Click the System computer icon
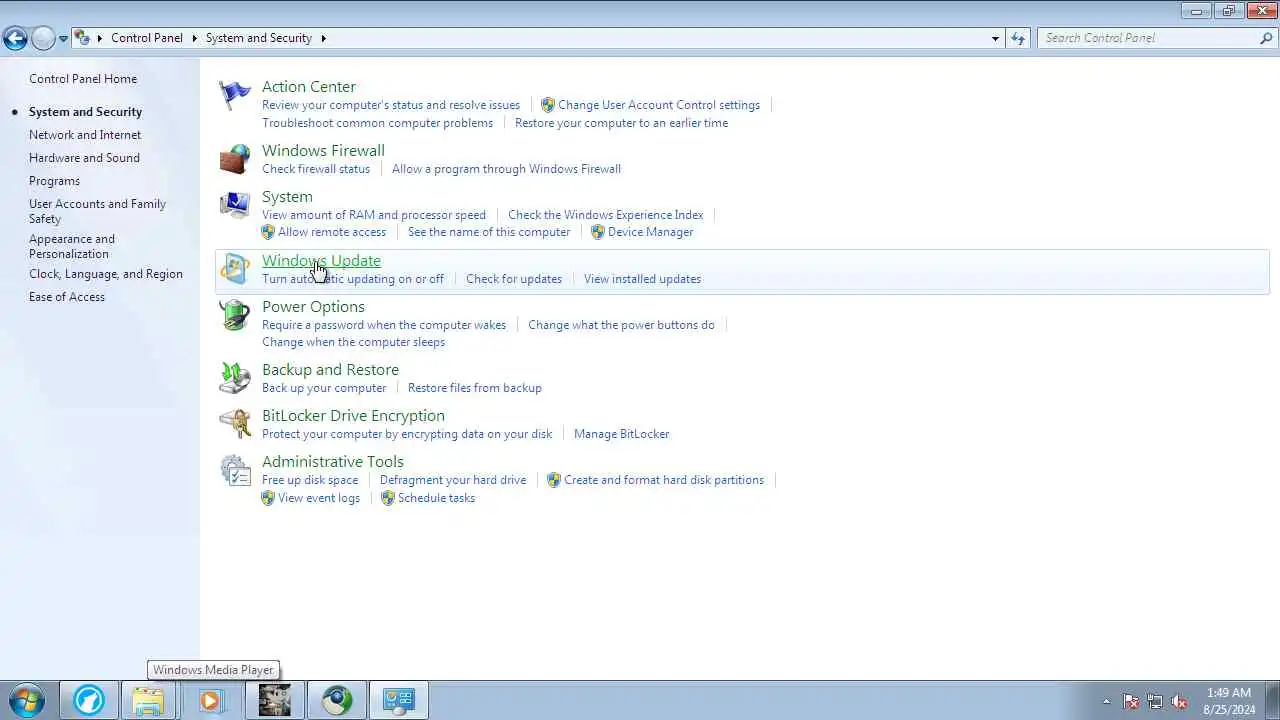The image size is (1280, 720). click(x=235, y=205)
